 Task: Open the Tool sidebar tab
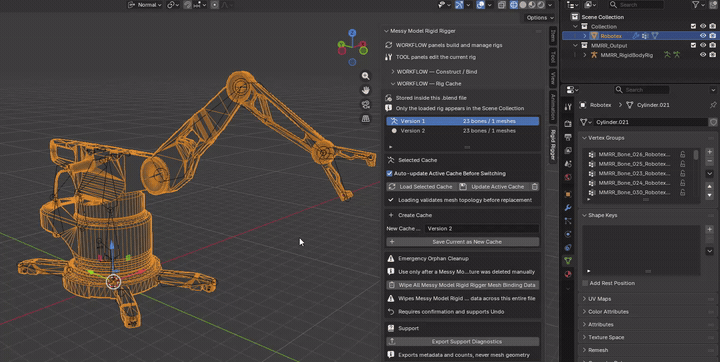(553, 57)
